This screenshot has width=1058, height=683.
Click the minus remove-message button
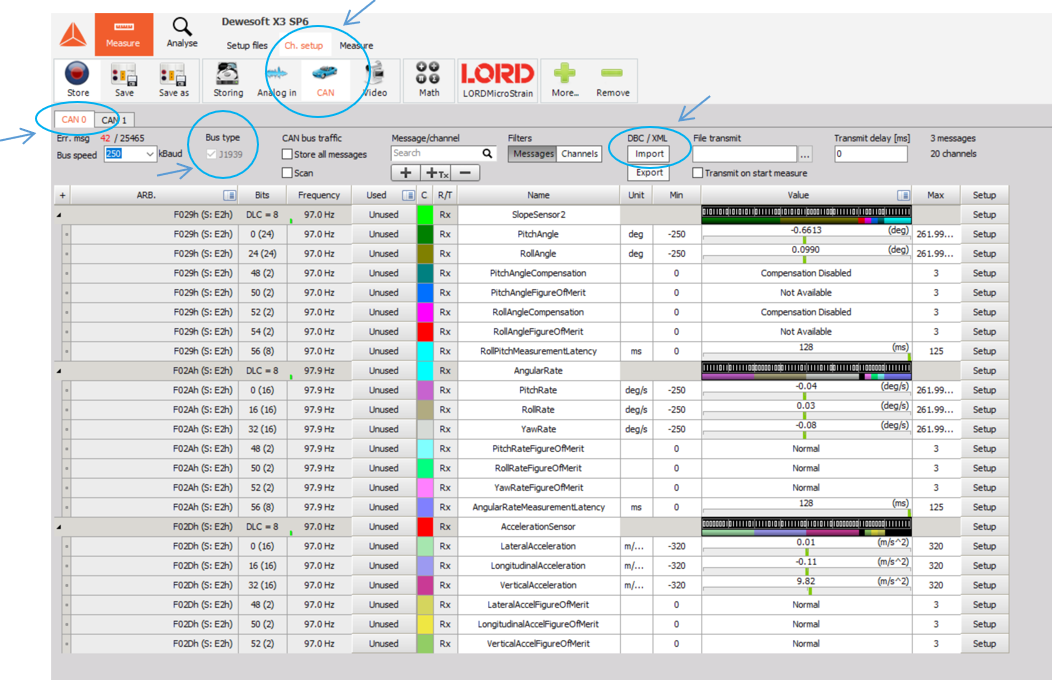pyautogui.click(x=465, y=173)
